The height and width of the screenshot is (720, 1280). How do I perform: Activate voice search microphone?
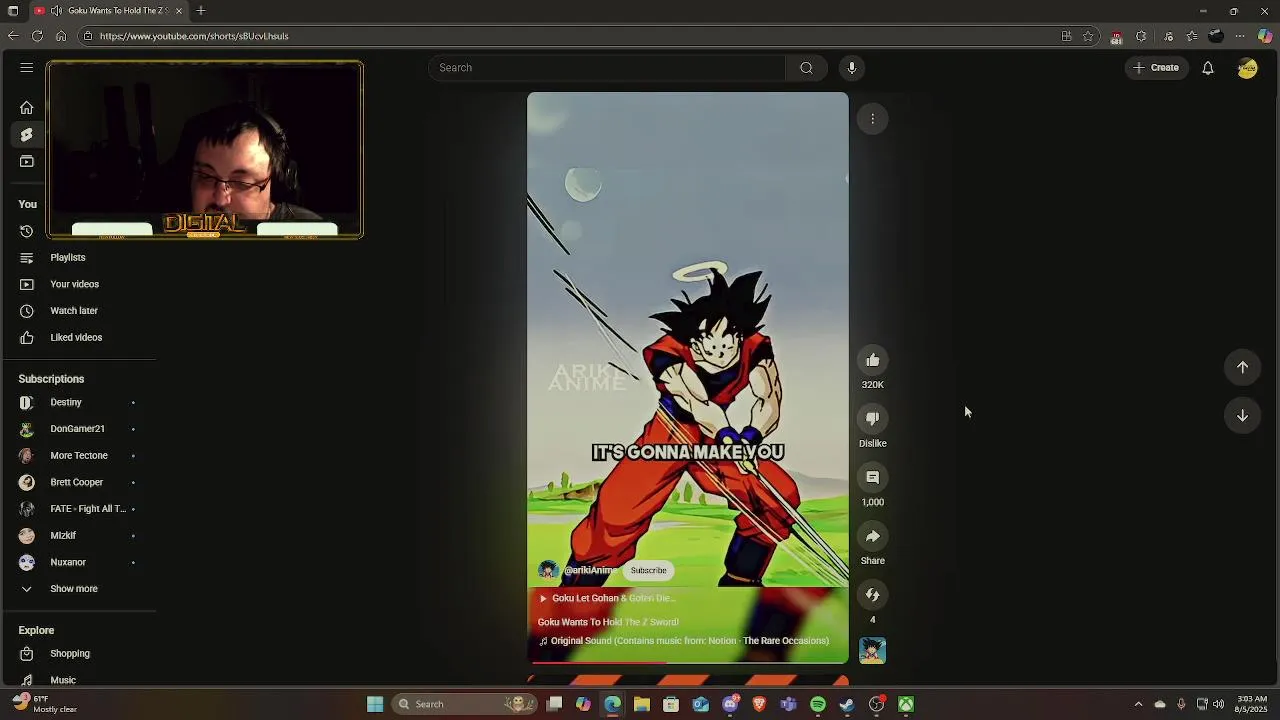852,68
